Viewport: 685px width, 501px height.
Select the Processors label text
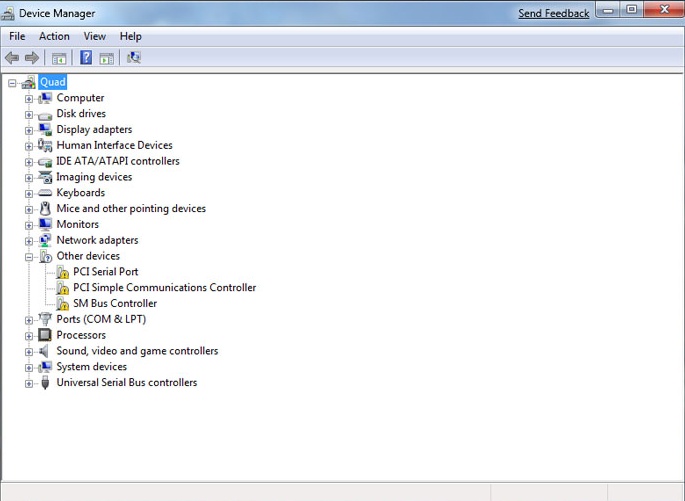point(81,335)
